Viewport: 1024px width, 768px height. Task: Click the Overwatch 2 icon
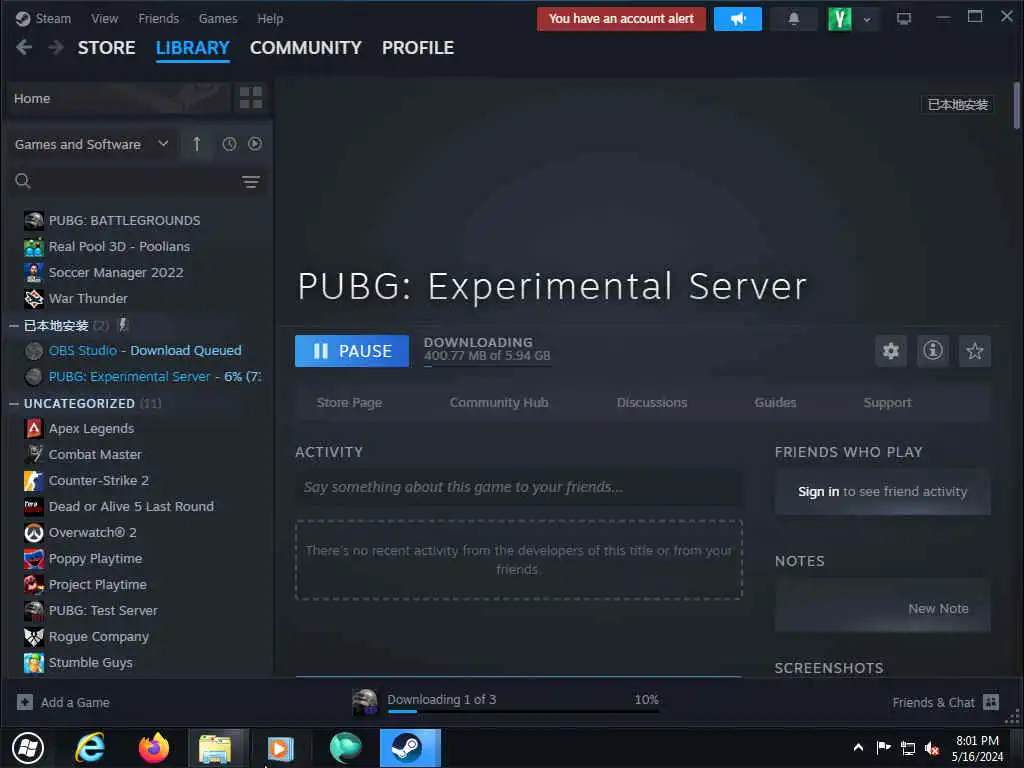coord(34,533)
